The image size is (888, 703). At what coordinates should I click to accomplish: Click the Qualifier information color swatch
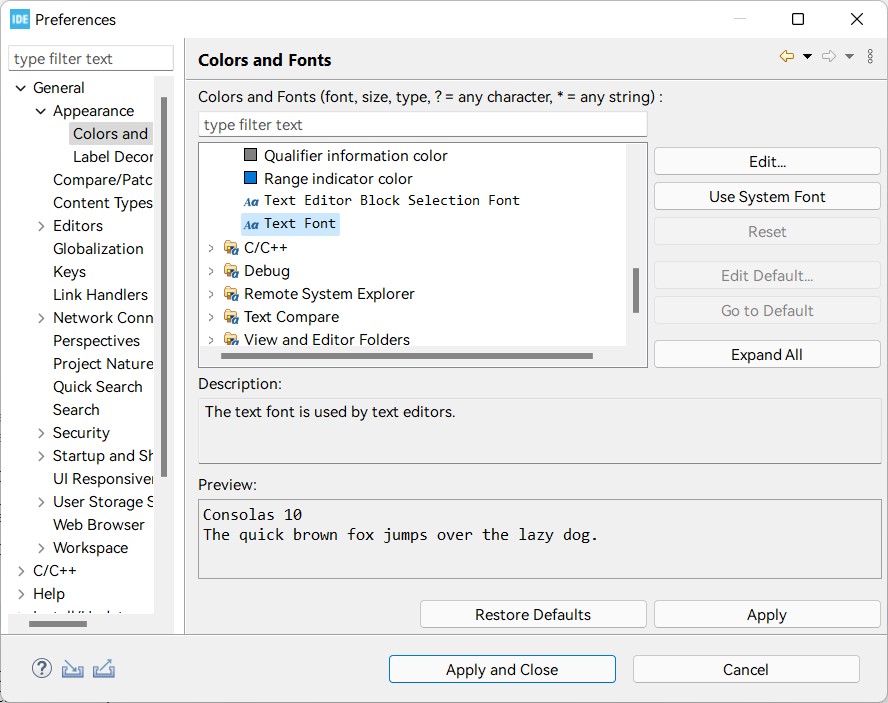(x=251, y=155)
